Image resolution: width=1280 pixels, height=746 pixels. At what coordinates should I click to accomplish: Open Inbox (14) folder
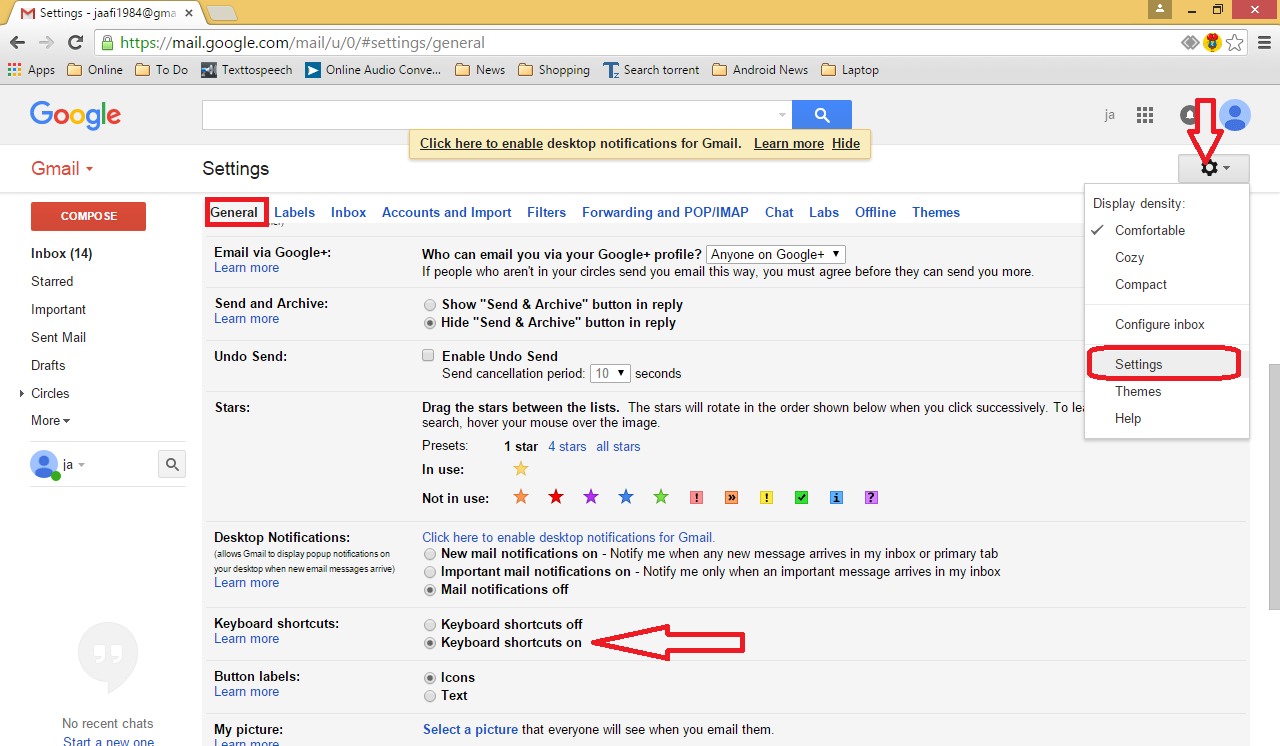(61, 253)
